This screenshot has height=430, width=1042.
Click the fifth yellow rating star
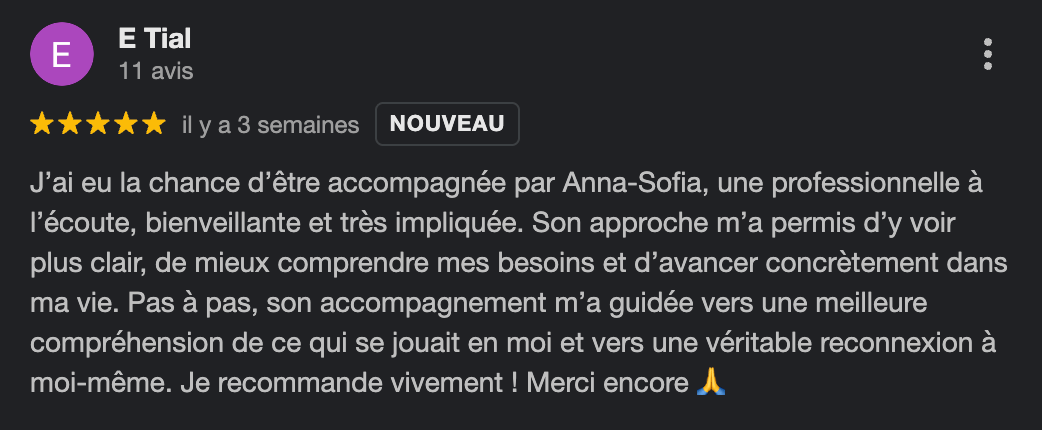point(153,125)
